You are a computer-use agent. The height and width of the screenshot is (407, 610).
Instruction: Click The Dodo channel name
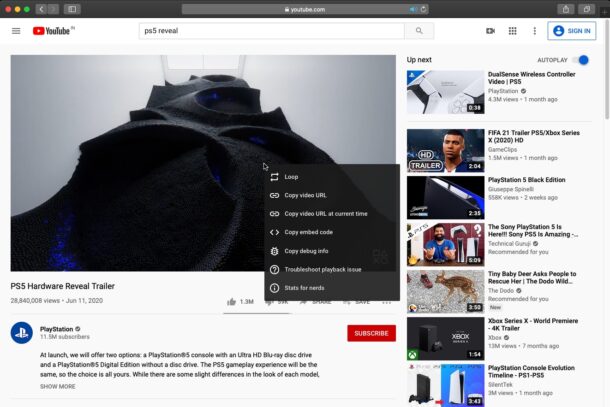(501, 291)
